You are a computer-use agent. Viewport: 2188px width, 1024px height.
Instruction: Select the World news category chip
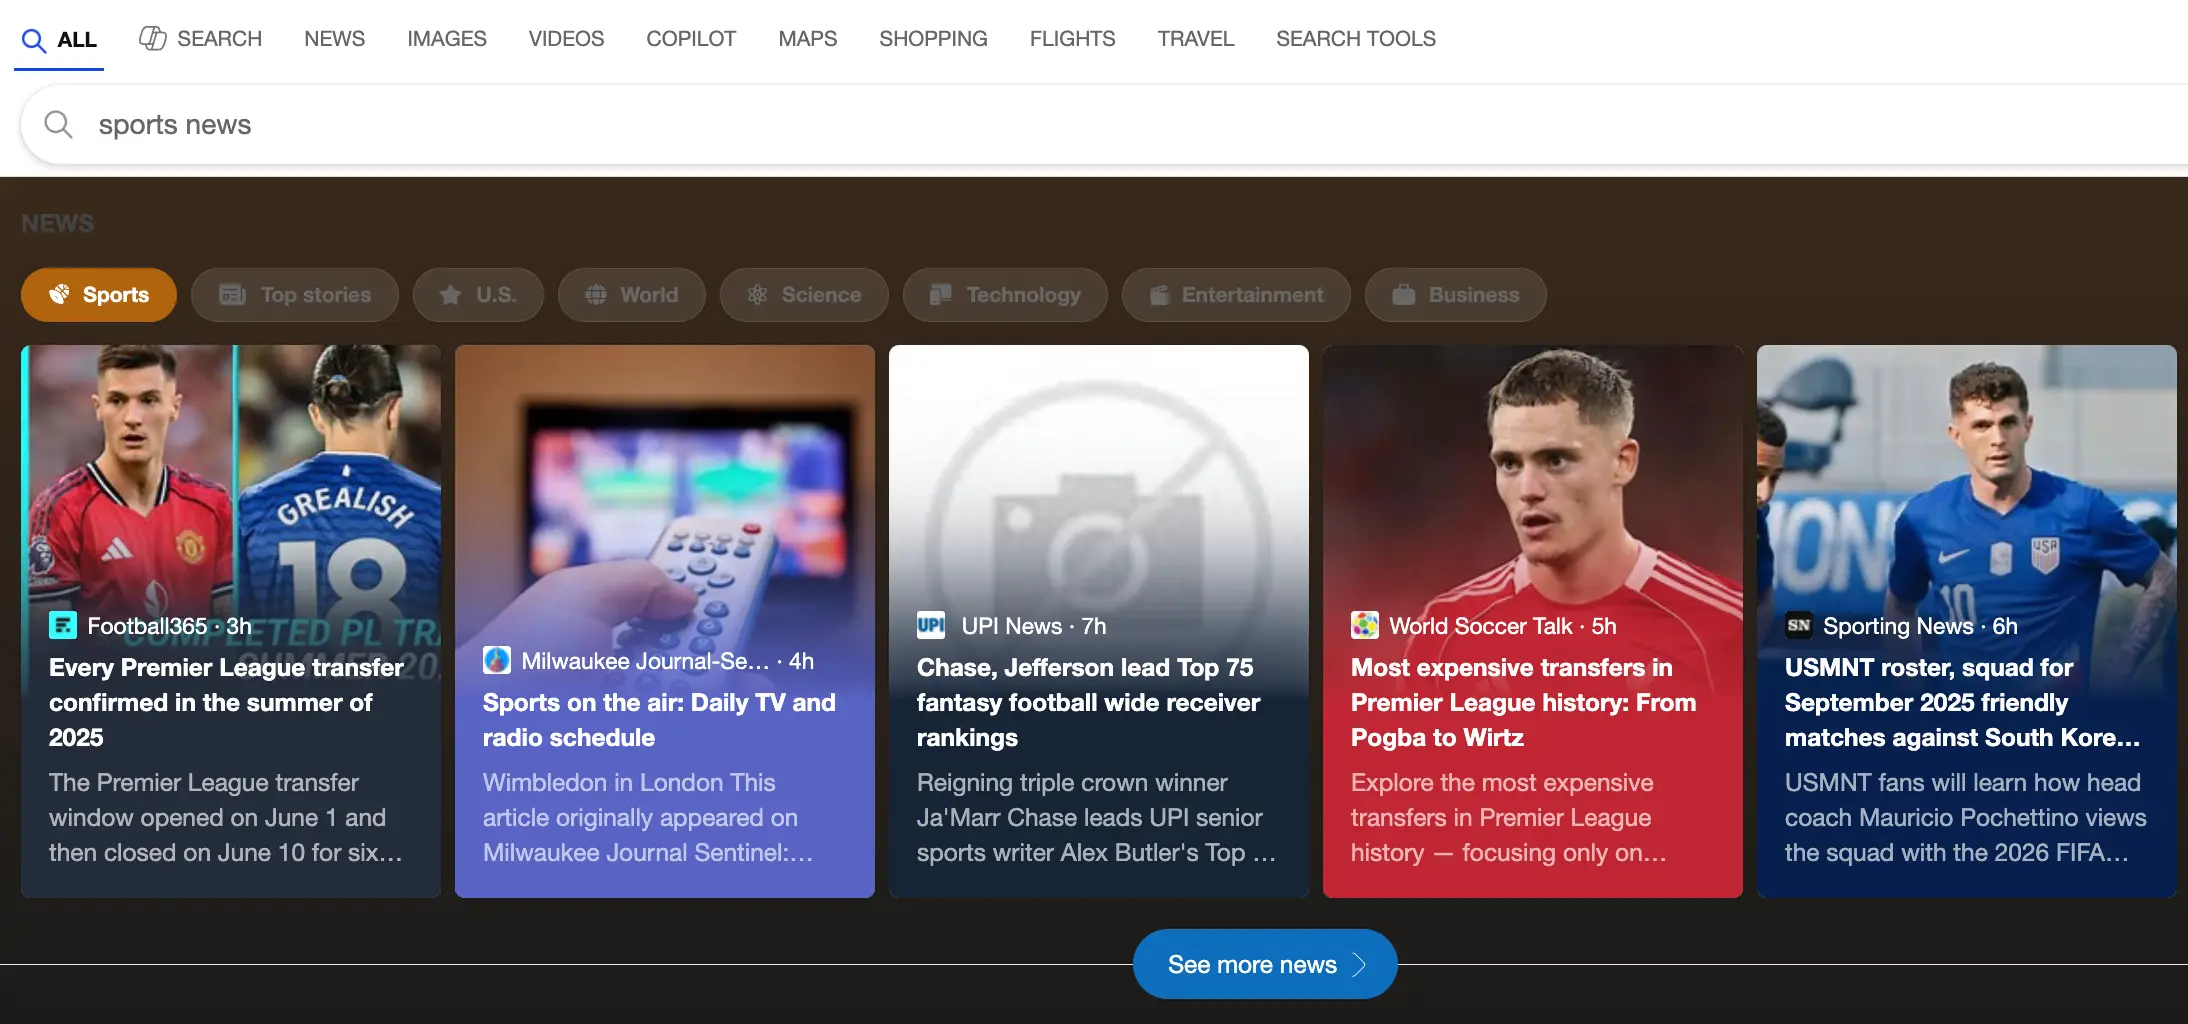click(632, 295)
